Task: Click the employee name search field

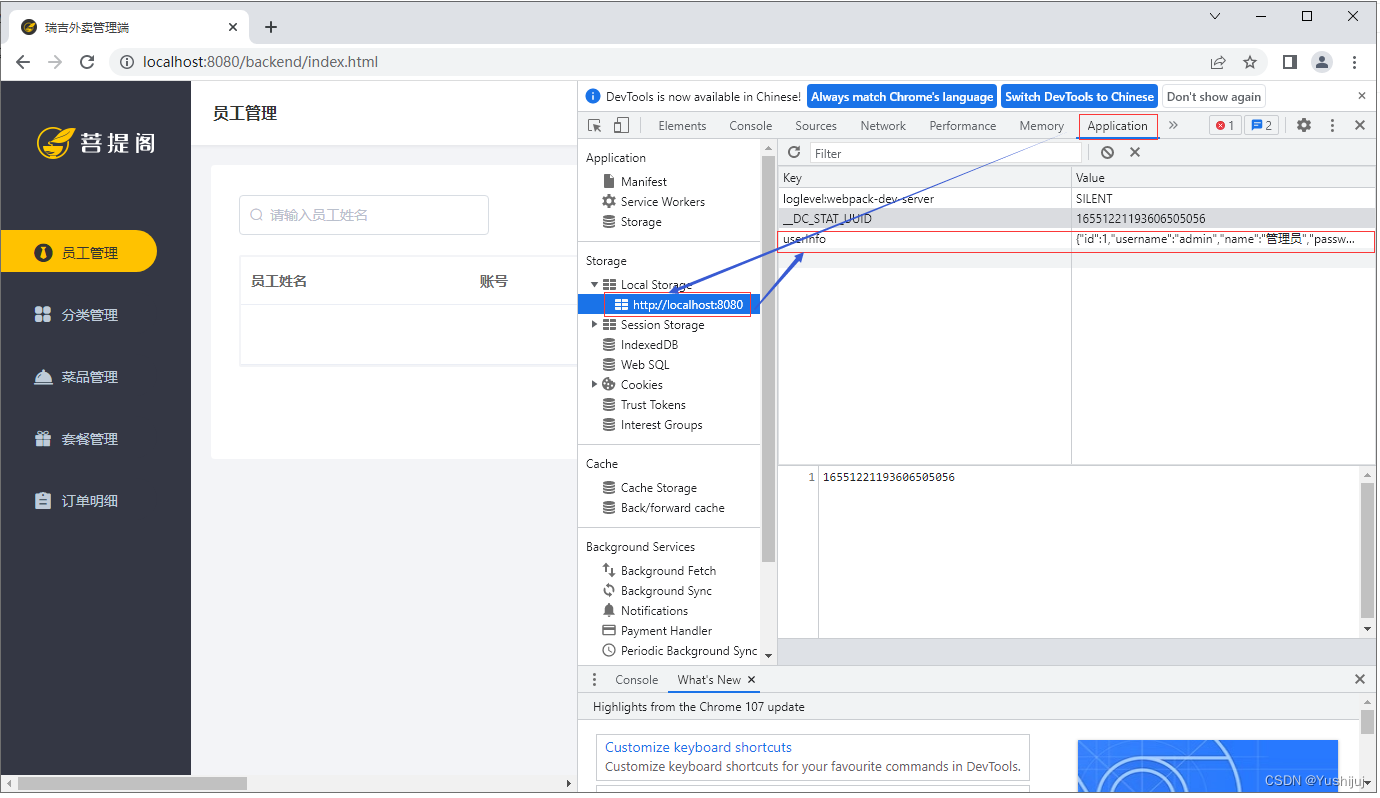Action: (364, 215)
